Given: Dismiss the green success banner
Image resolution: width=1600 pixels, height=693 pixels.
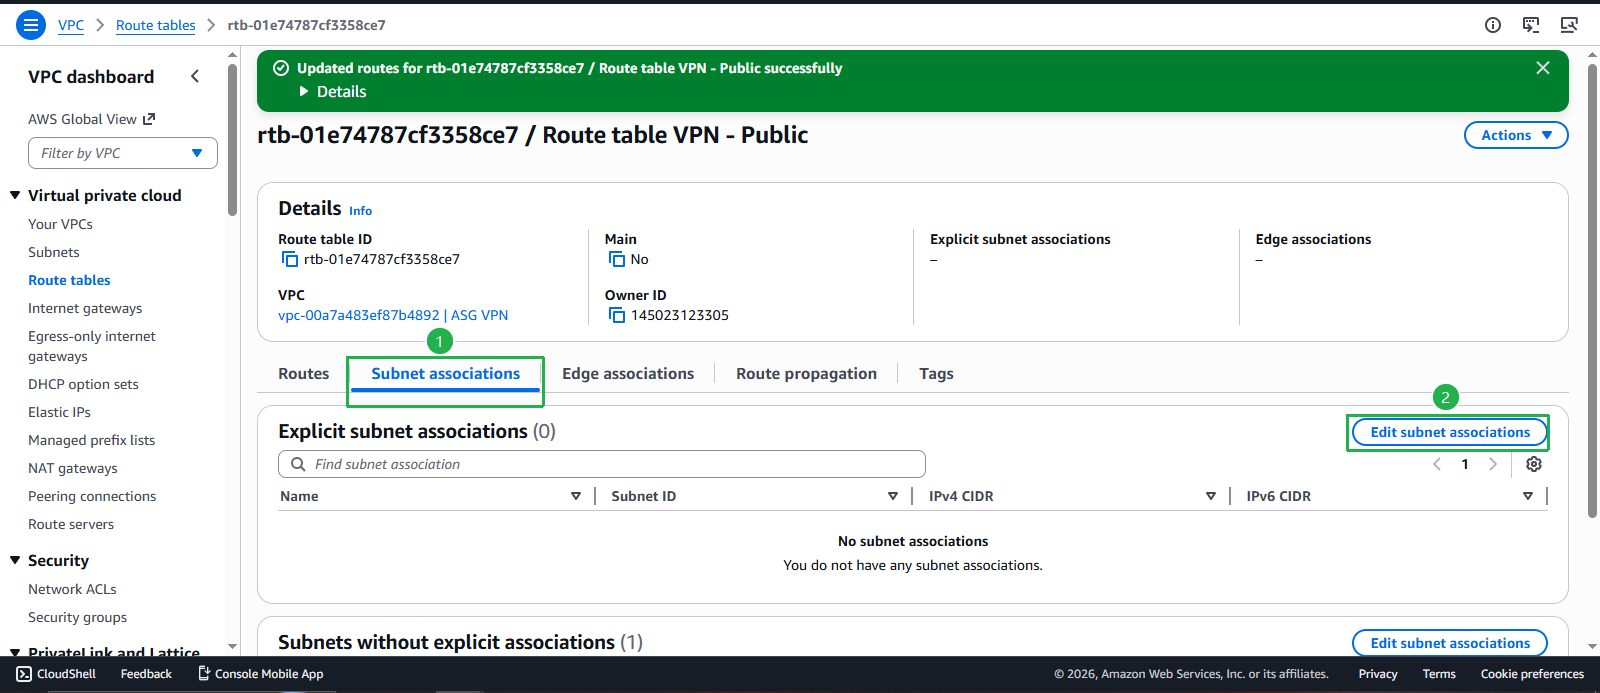Looking at the screenshot, I should point(1543,68).
